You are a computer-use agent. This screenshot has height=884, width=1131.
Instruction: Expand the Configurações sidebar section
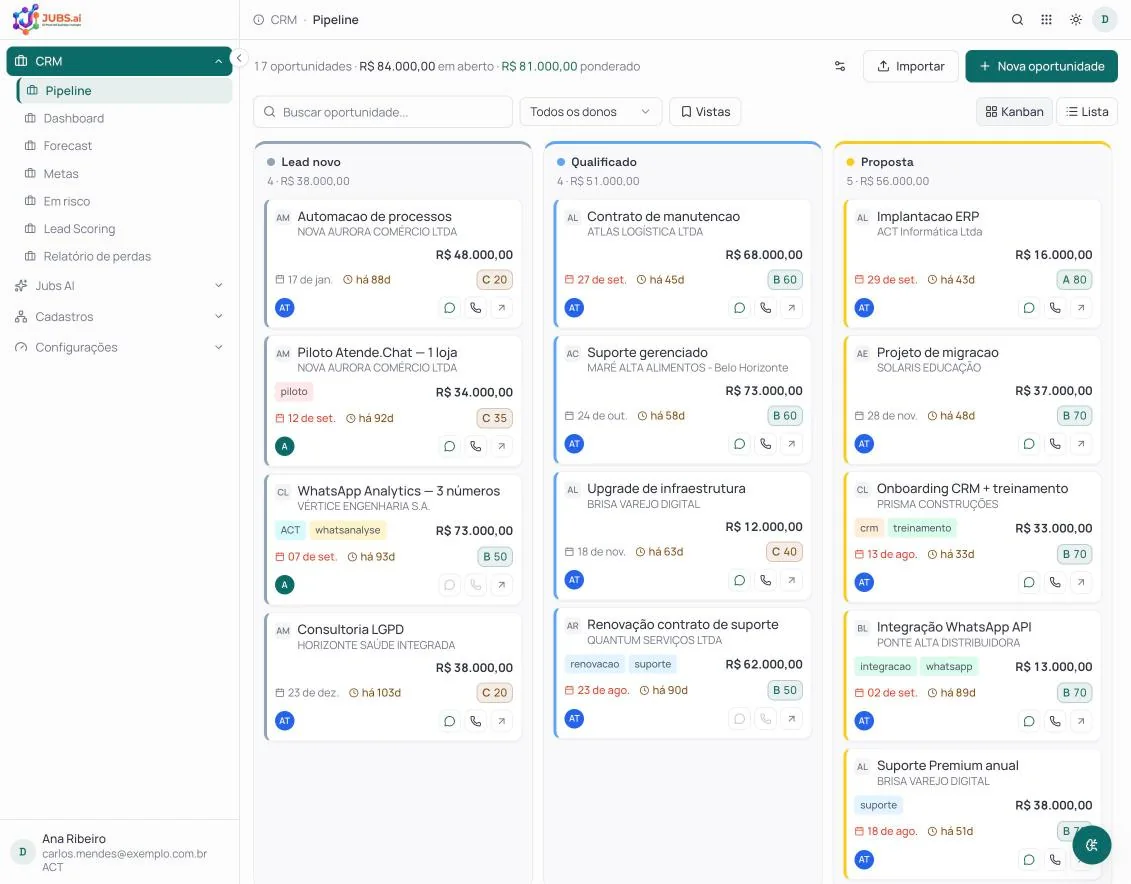click(x=119, y=348)
